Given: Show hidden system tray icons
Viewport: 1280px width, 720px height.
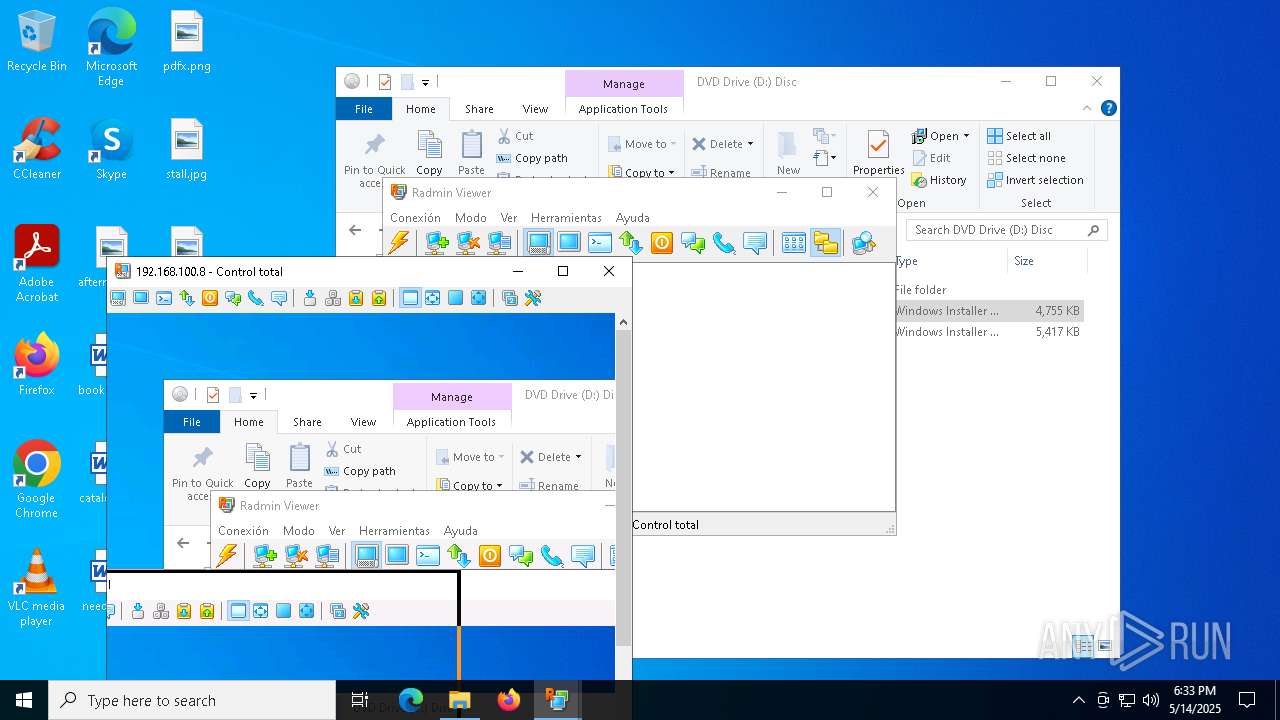Looking at the screenshot, I should pos(1078,700).
